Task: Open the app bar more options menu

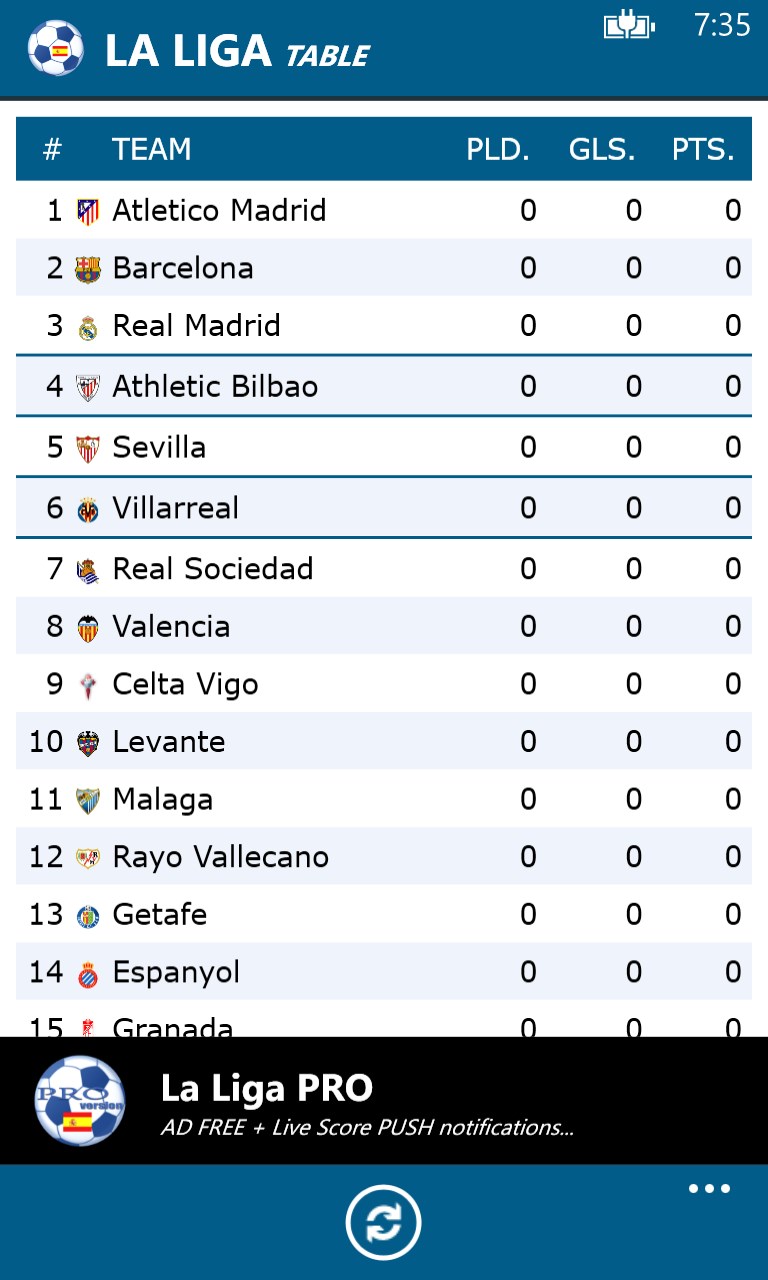Action: click(708, 1188)
